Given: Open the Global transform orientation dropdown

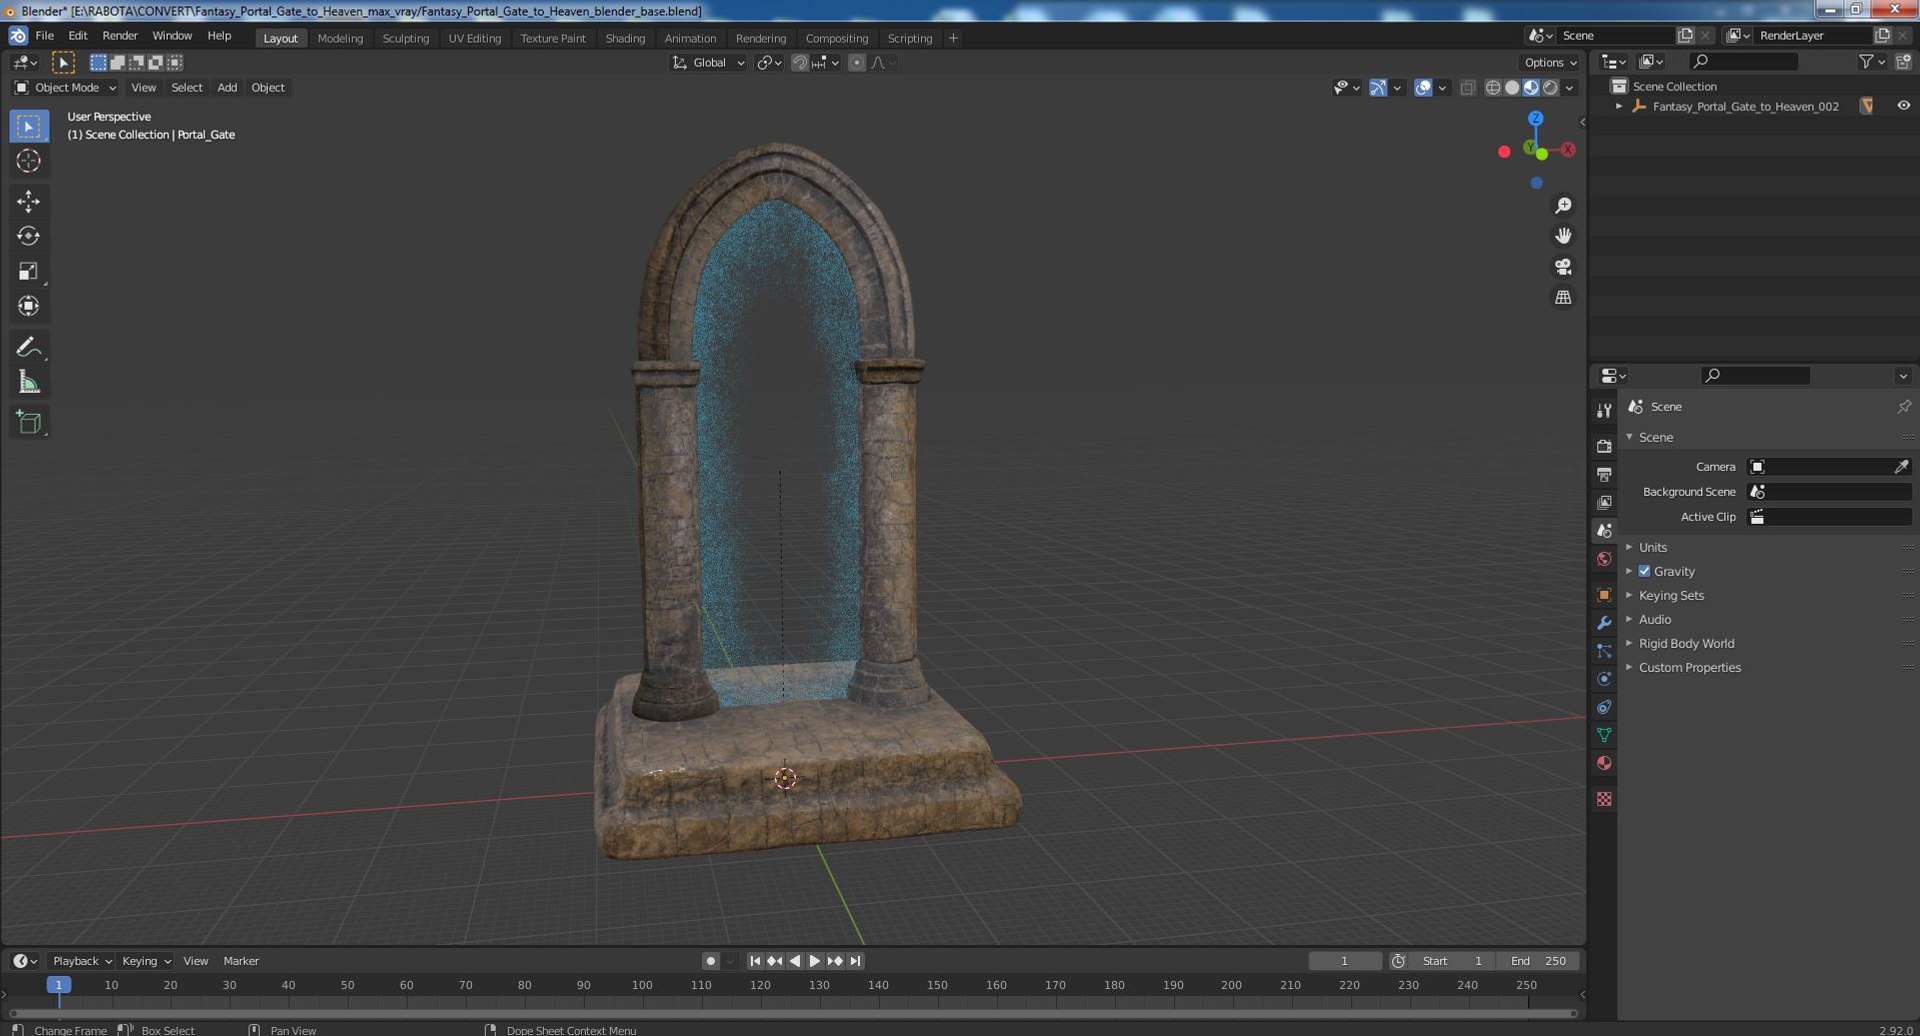Looking at the screenshot, I should pyautogui.click(x=708, y=63).
